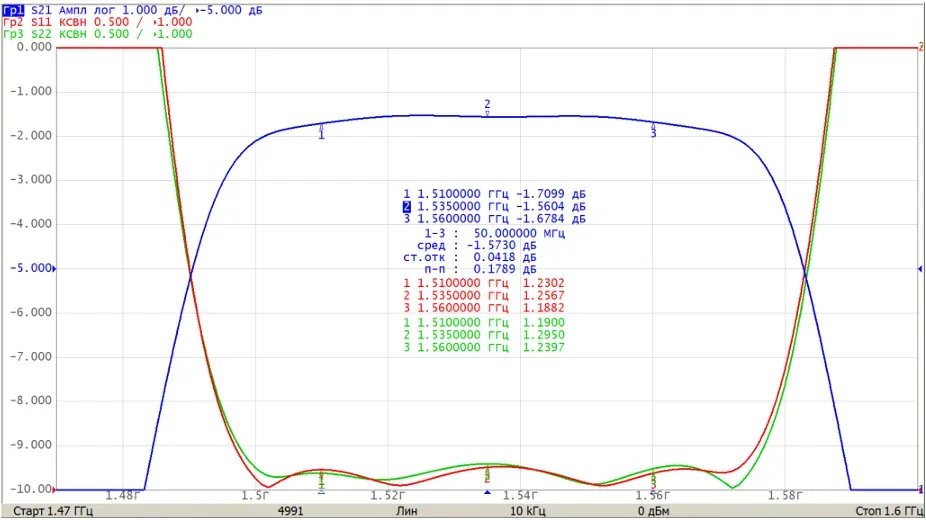This screenshot has height=520, width=926.
Task: Click the Старт 1.47 ГГц field
Action: point(53,511)
